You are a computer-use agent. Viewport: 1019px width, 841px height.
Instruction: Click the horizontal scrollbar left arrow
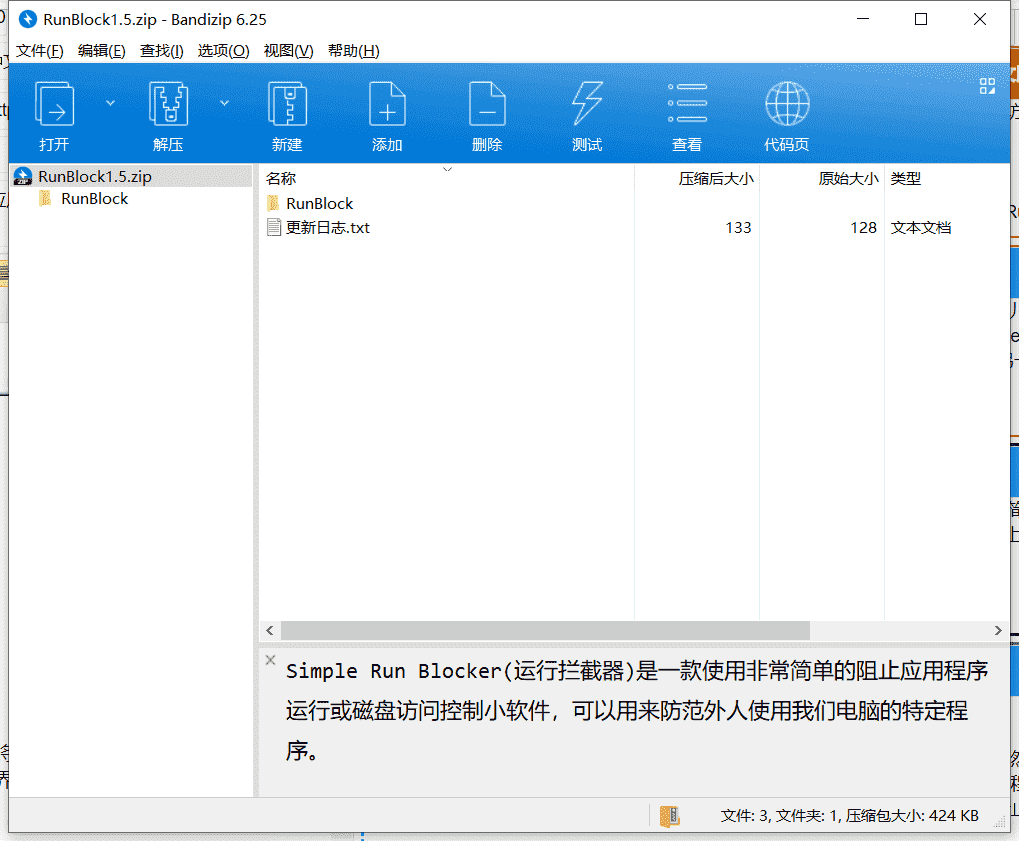pos(270,630)
